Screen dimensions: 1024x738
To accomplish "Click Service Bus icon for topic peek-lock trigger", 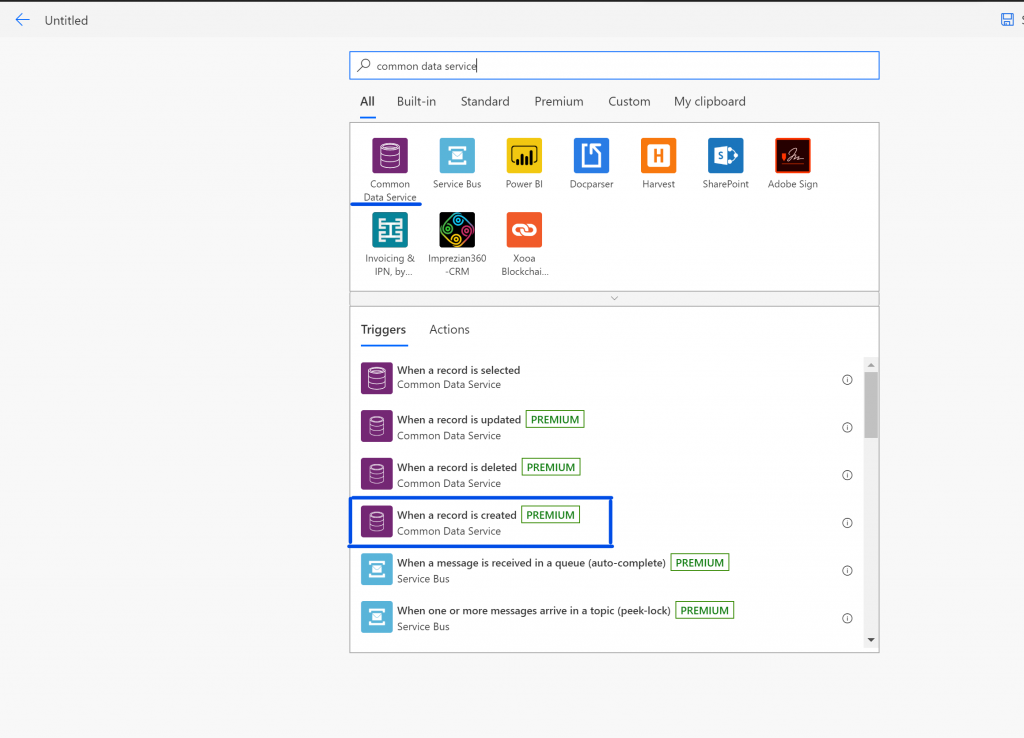I will [377, 617].
